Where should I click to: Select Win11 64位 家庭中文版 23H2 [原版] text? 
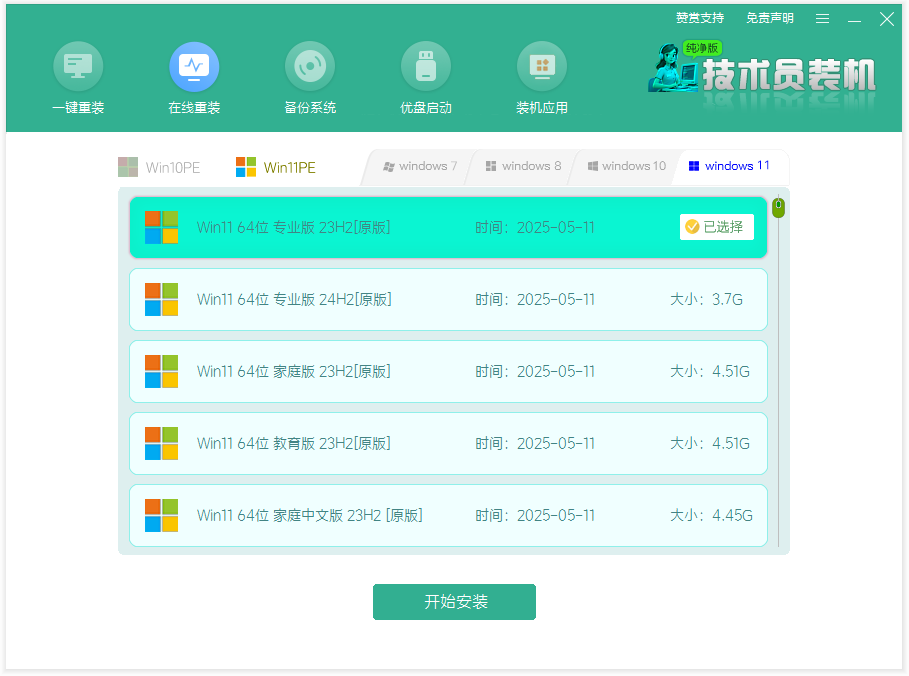[310, 515]
